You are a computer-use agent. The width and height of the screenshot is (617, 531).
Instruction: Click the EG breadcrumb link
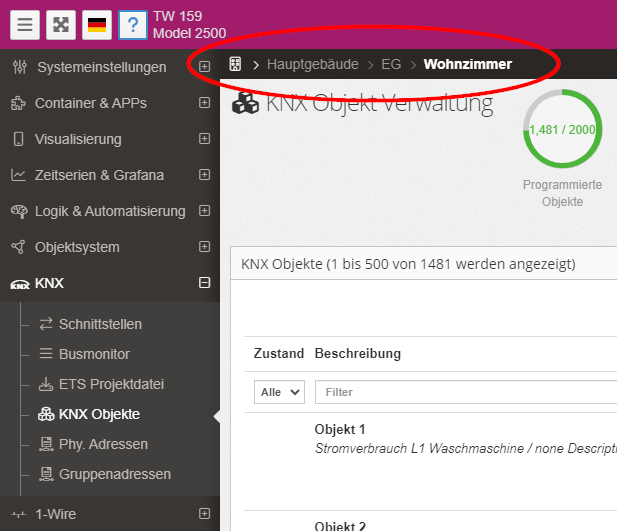coord(391,64)
